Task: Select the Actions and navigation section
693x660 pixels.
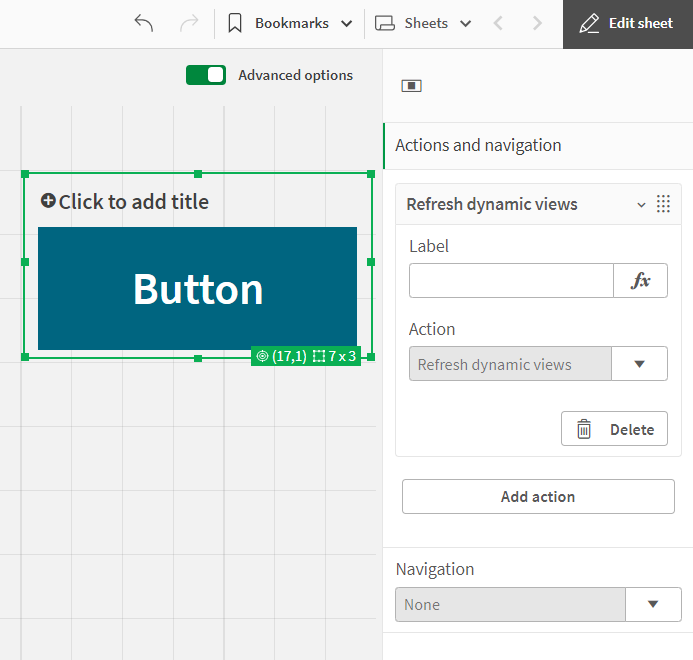Action: click(x=478, y=145)
